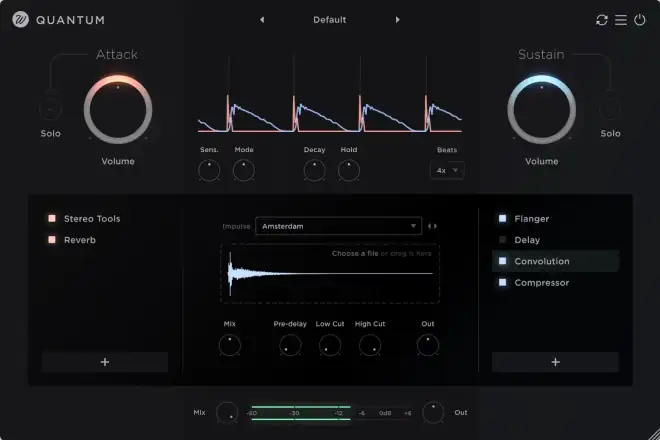The height and width of the screenshot is (440, 660).
Task: Disable the Stereo Tools effect
Action: (x=52, y=218)
